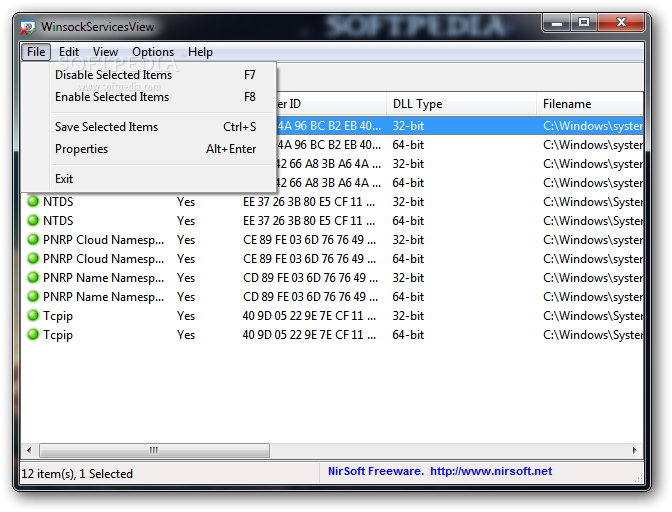Image resolution: width=672 pixels, height=512 pixels.
Task: Click green icon of 32-bit PNRP Name row
Action: point(33,277)
